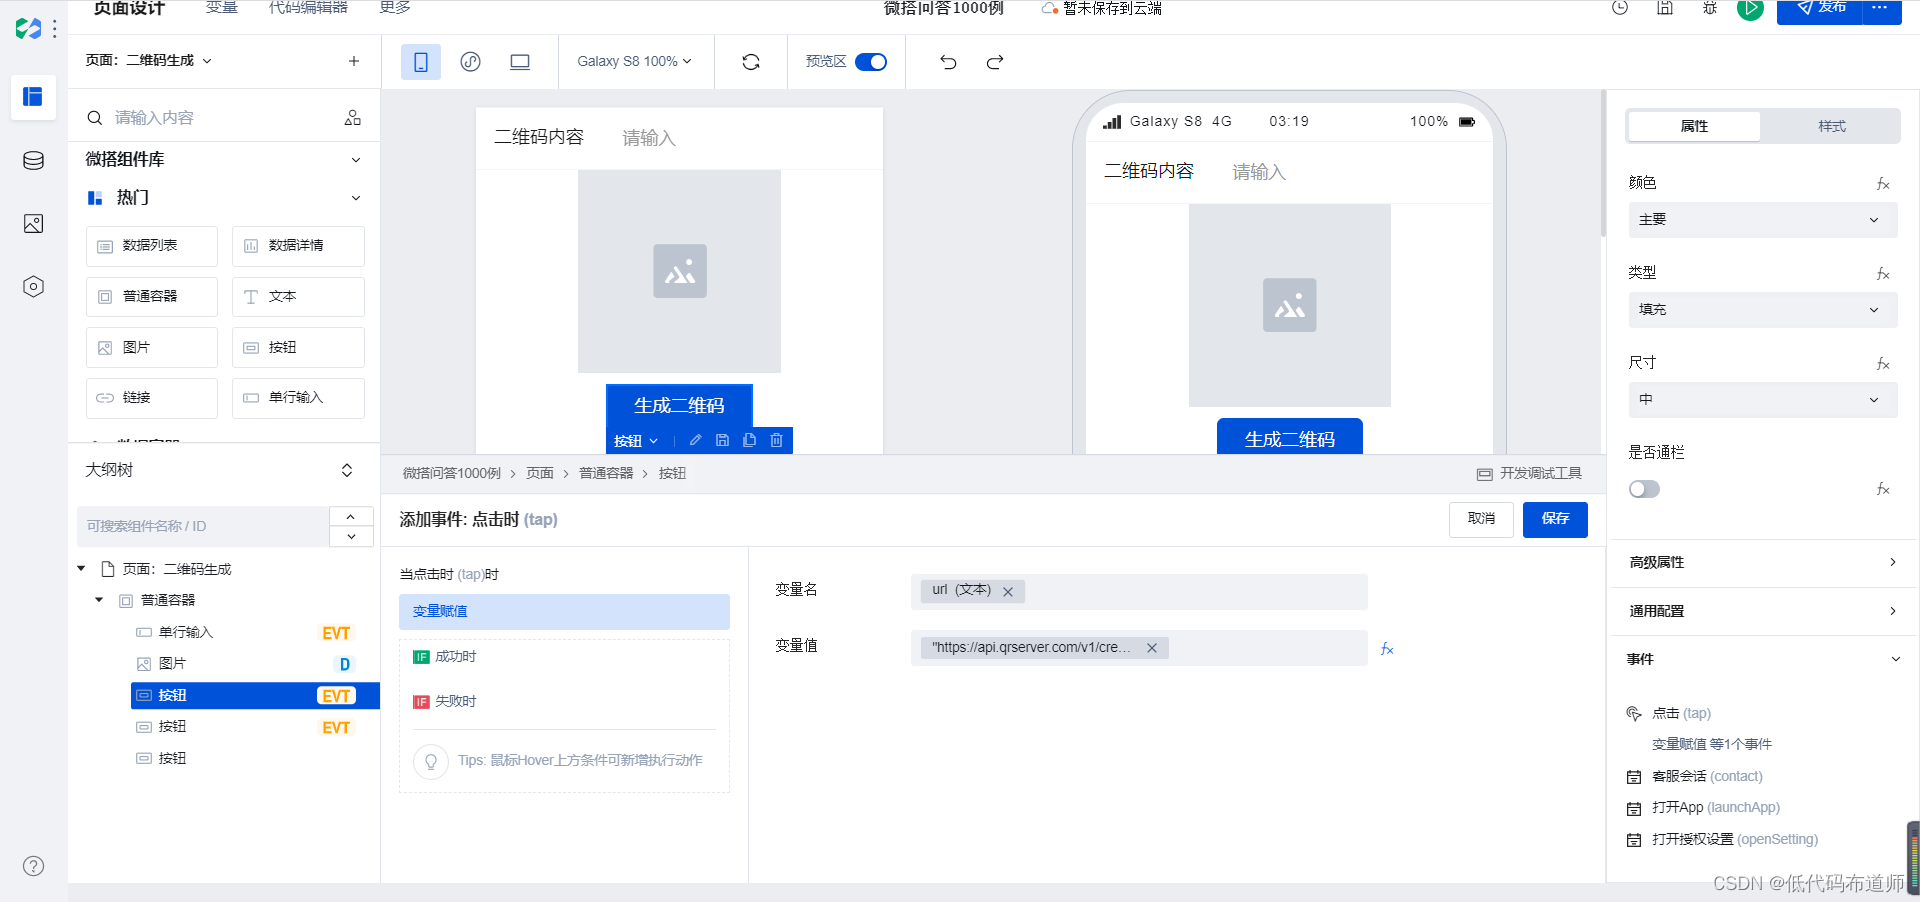Open the 变量 top menu
The height and width of the screenshot is (902, 1920).
coord(222,8)
